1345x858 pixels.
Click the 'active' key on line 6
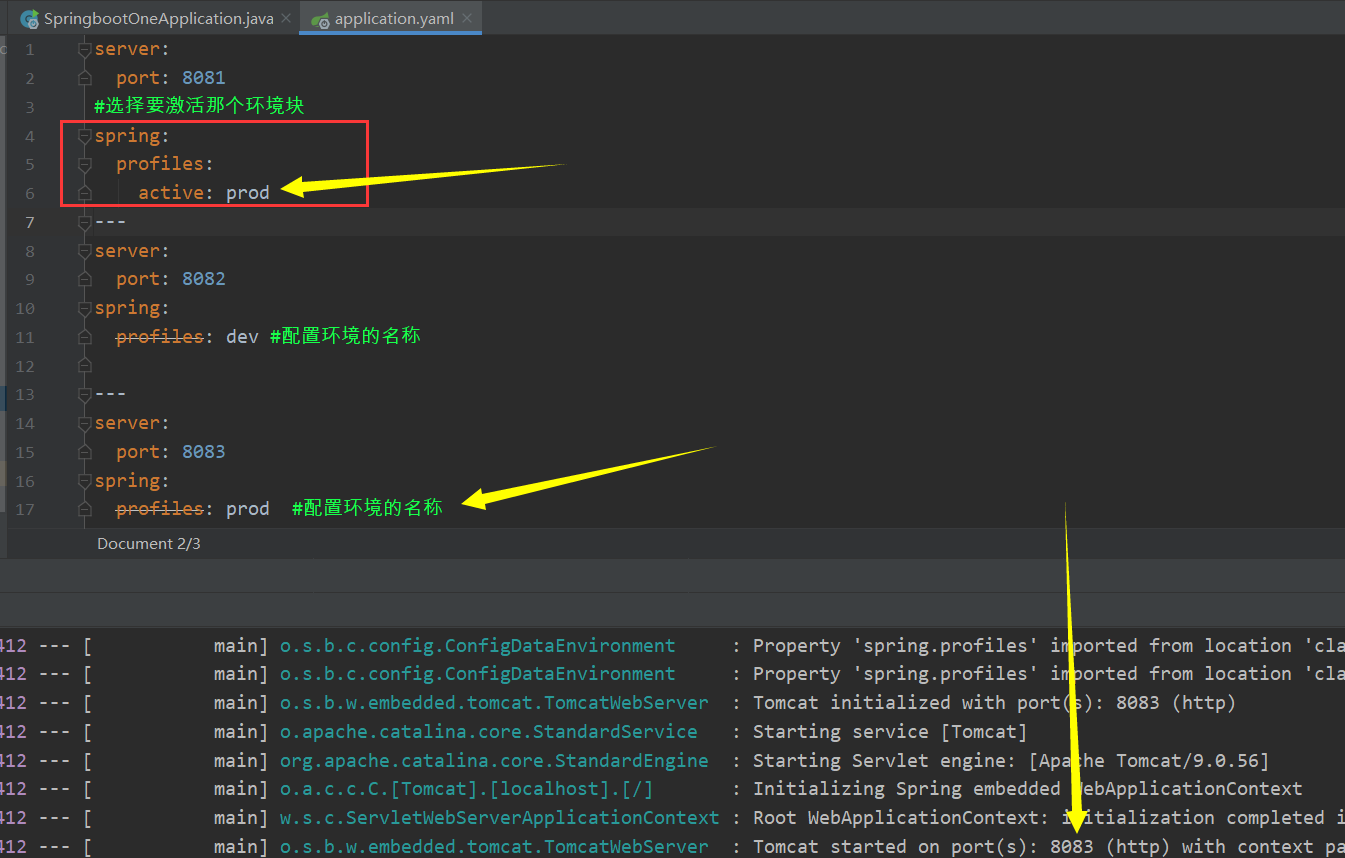click(x=171, y=193)
